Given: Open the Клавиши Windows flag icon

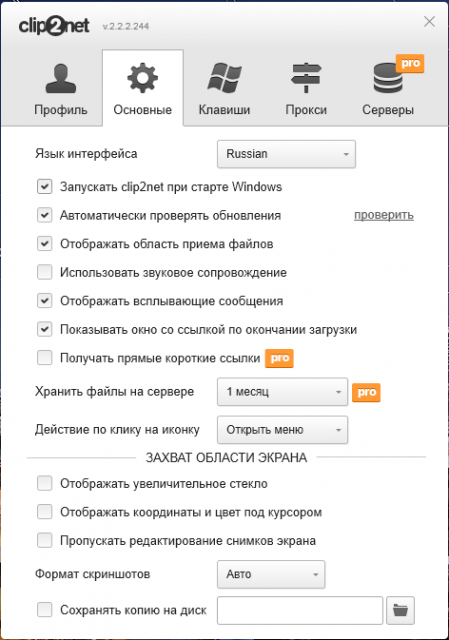Looking at the screenshot, I should 224,78.
